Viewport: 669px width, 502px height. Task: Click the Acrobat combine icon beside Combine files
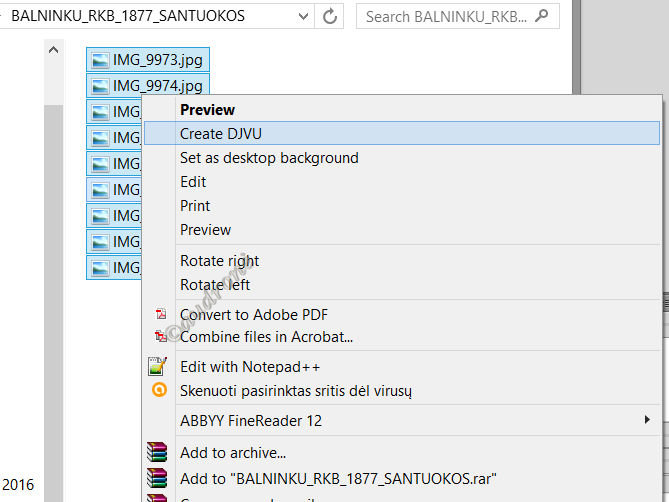tap(161, 337)
